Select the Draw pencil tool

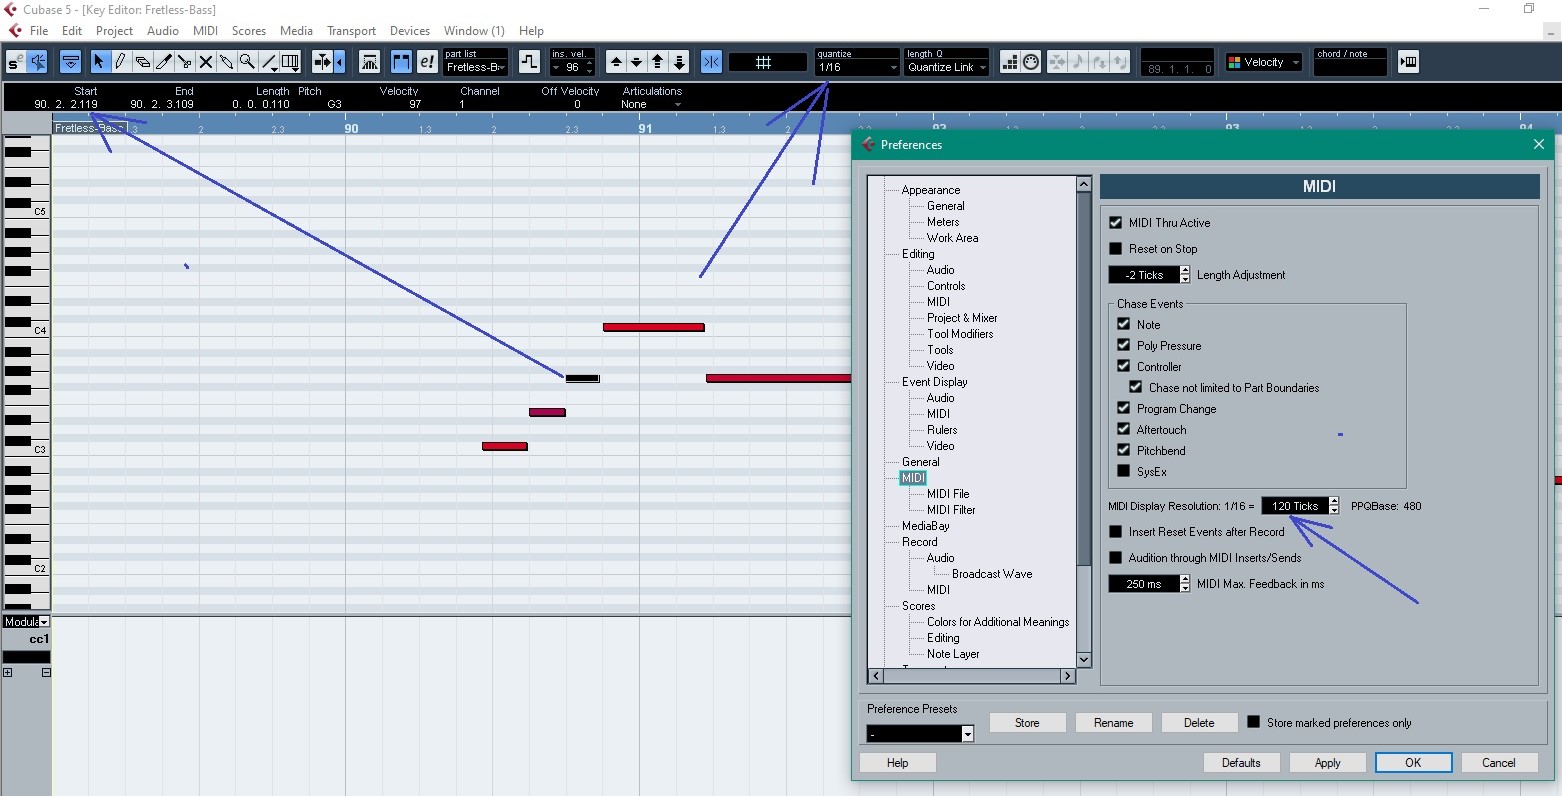point(120,62)
